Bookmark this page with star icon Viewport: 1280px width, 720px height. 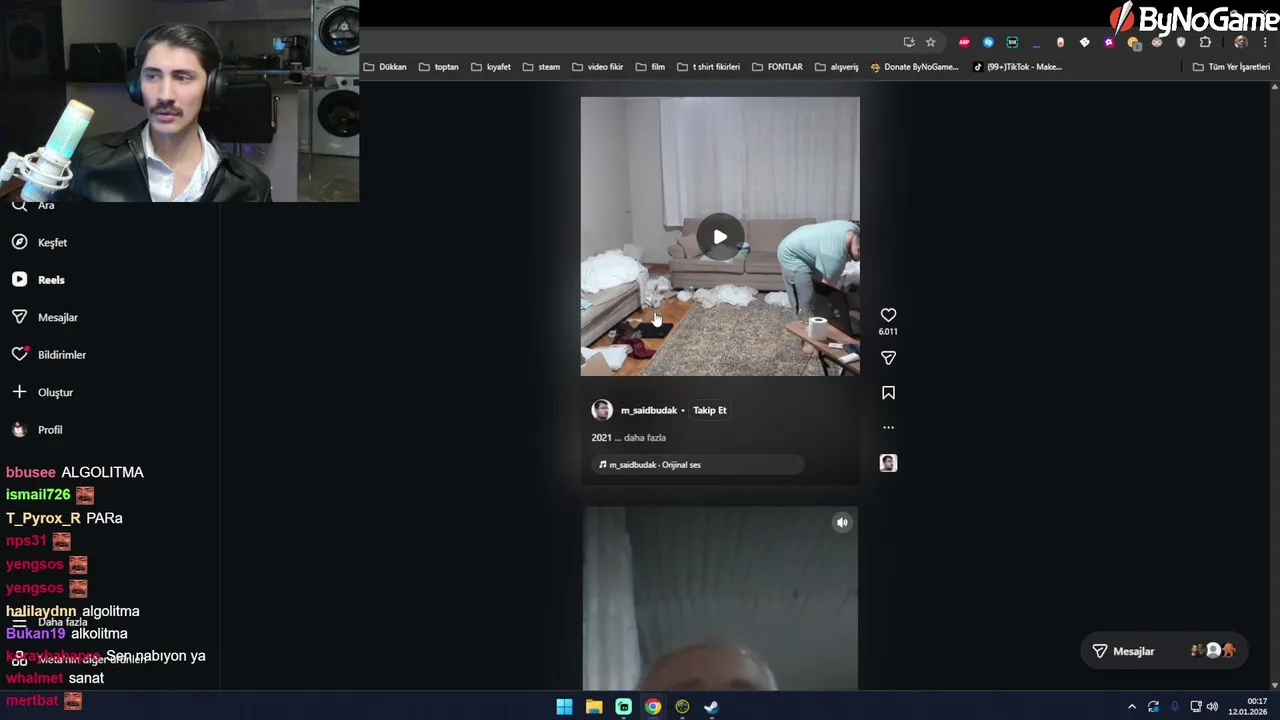coord(931,42)
